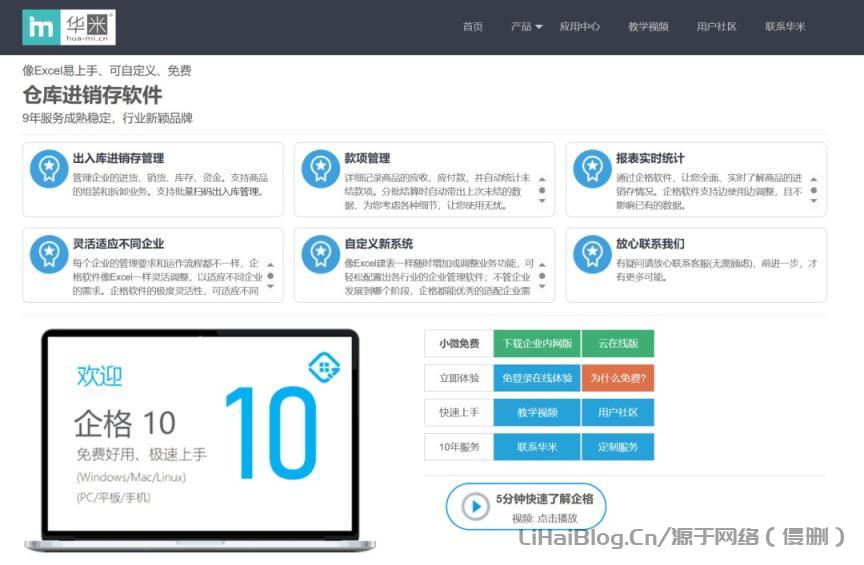Click the diamond 企格 logo on laptop screen
864x565 pixels.
[324, 367]
